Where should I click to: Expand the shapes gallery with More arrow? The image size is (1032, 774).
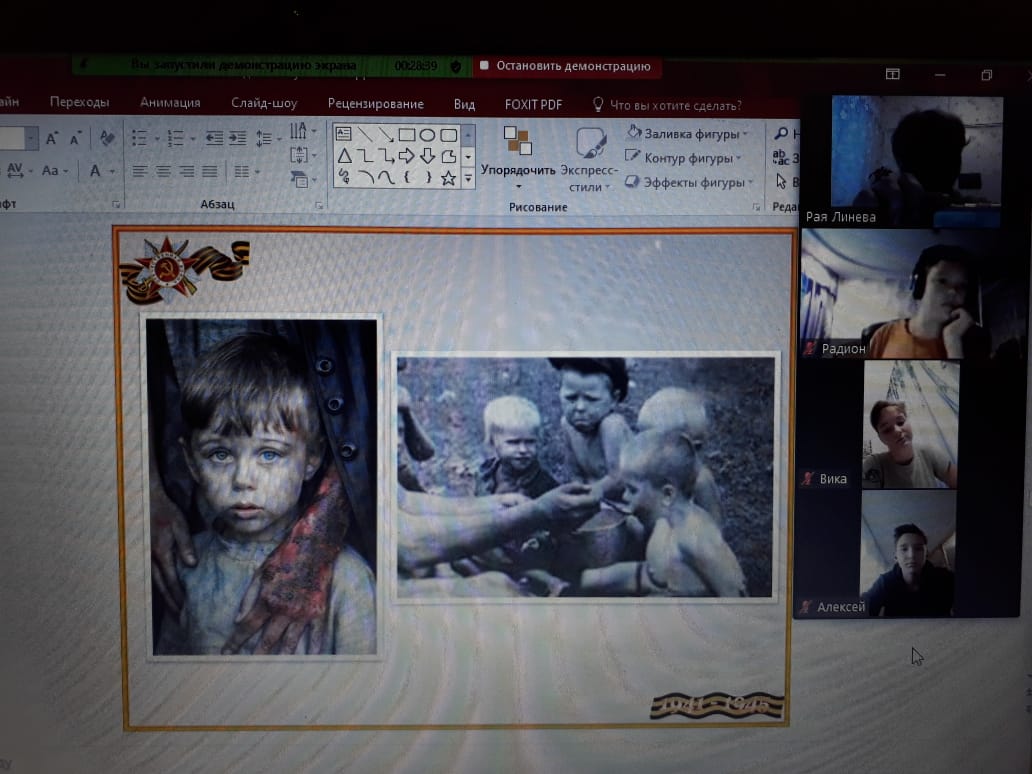467,178
